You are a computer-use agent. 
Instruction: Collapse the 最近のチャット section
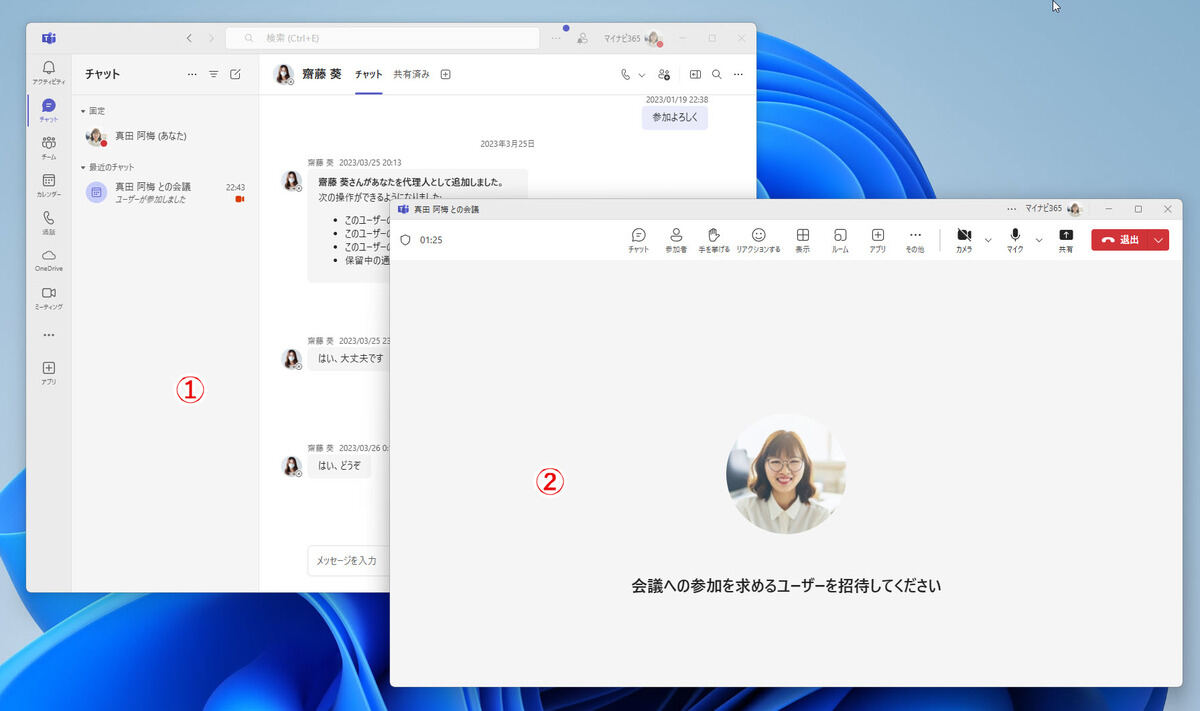click(x=108, y=167)
